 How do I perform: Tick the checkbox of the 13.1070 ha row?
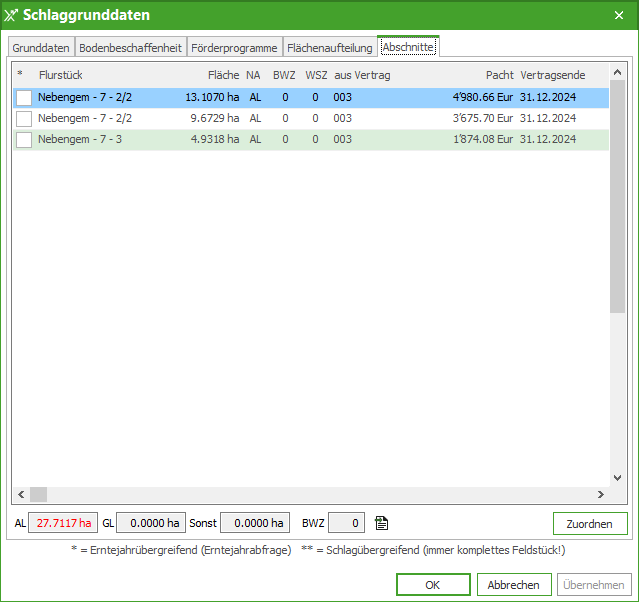click(x=24, y=98)
